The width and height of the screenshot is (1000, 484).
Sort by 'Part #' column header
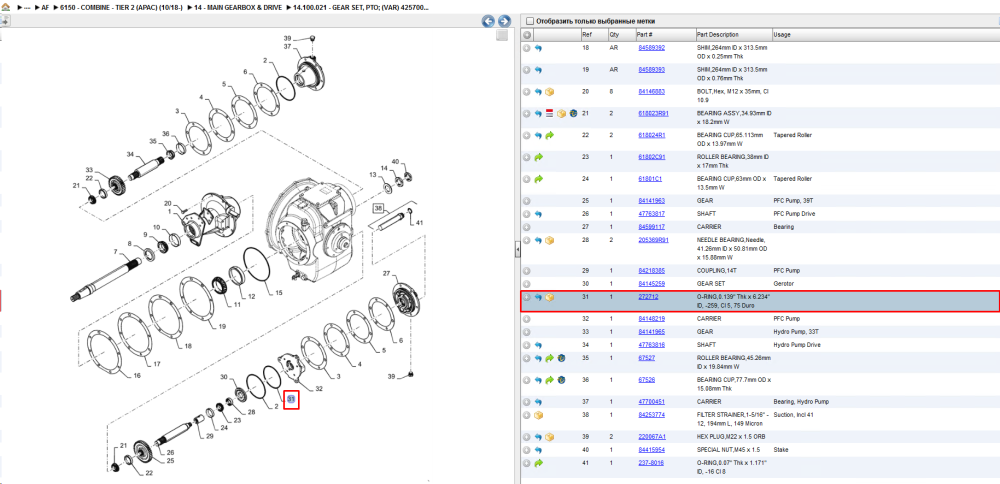pyautogui.click(x=645, y=34)
